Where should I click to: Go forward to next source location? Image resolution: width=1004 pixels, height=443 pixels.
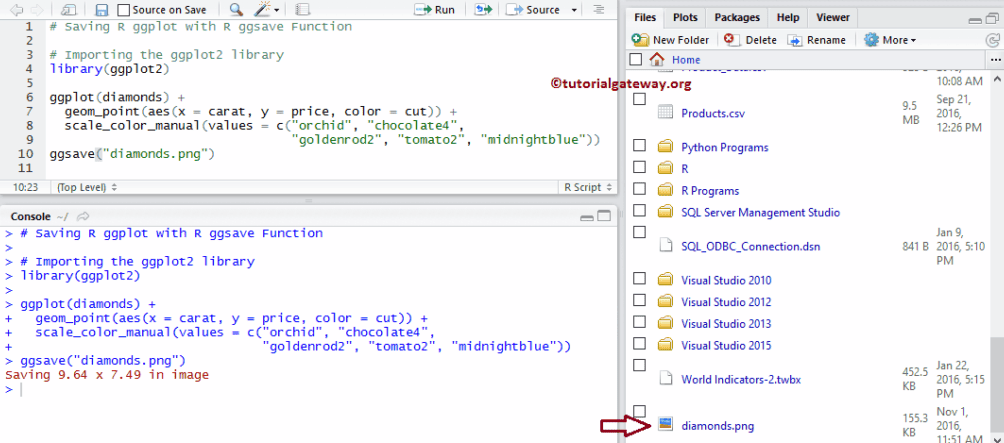[36, 10]
